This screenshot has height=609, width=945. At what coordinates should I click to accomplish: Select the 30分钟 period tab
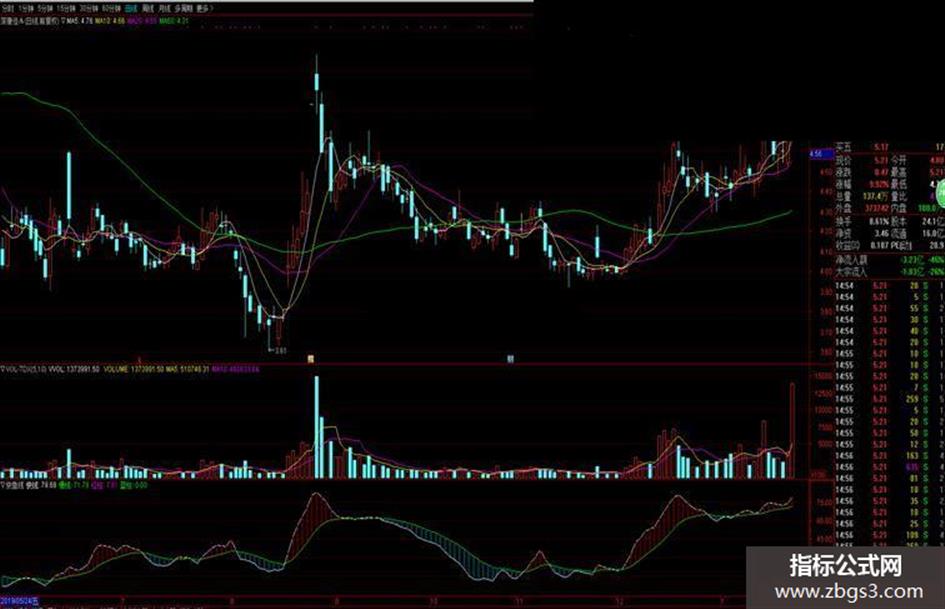tap(89, 8)
